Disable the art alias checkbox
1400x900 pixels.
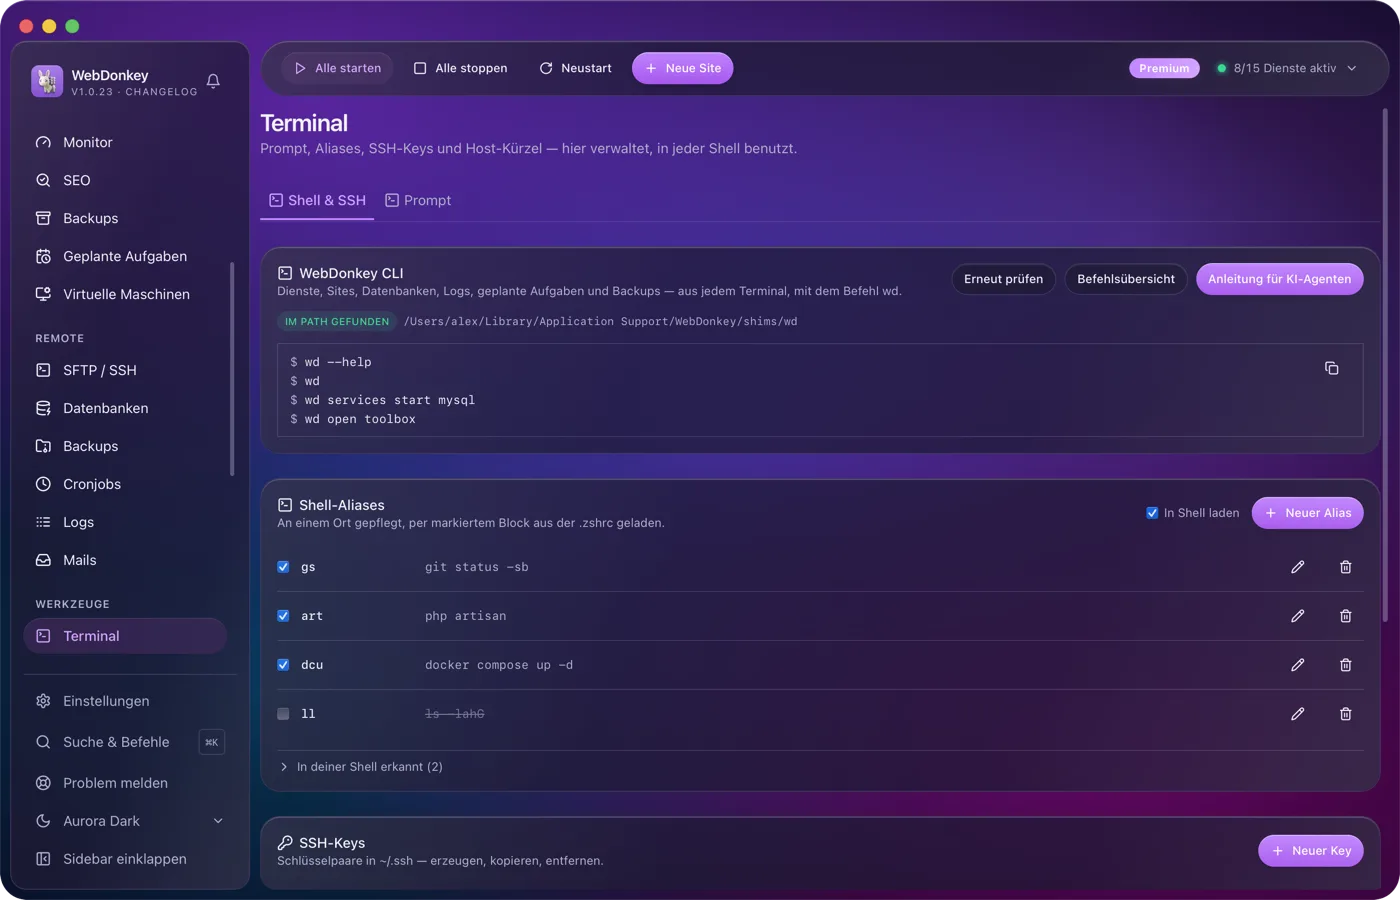tap(283, 616)
